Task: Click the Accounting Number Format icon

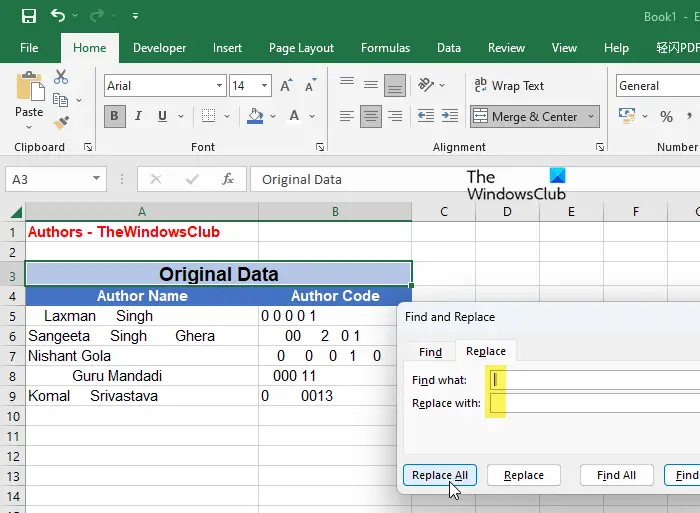Action: (627, 116)
